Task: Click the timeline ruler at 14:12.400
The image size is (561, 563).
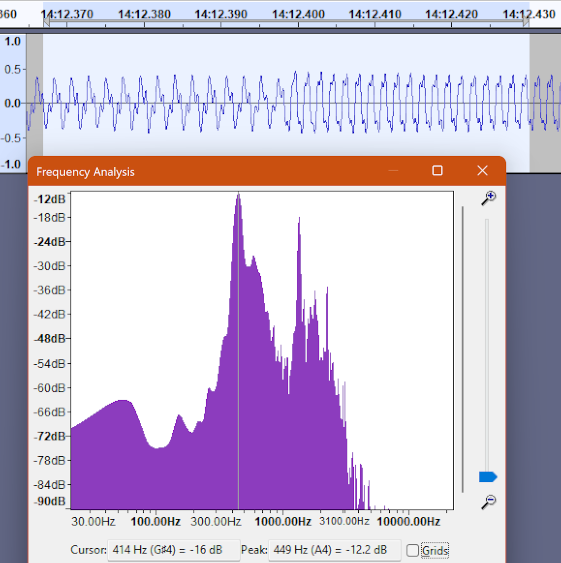Action: (298, 14)
